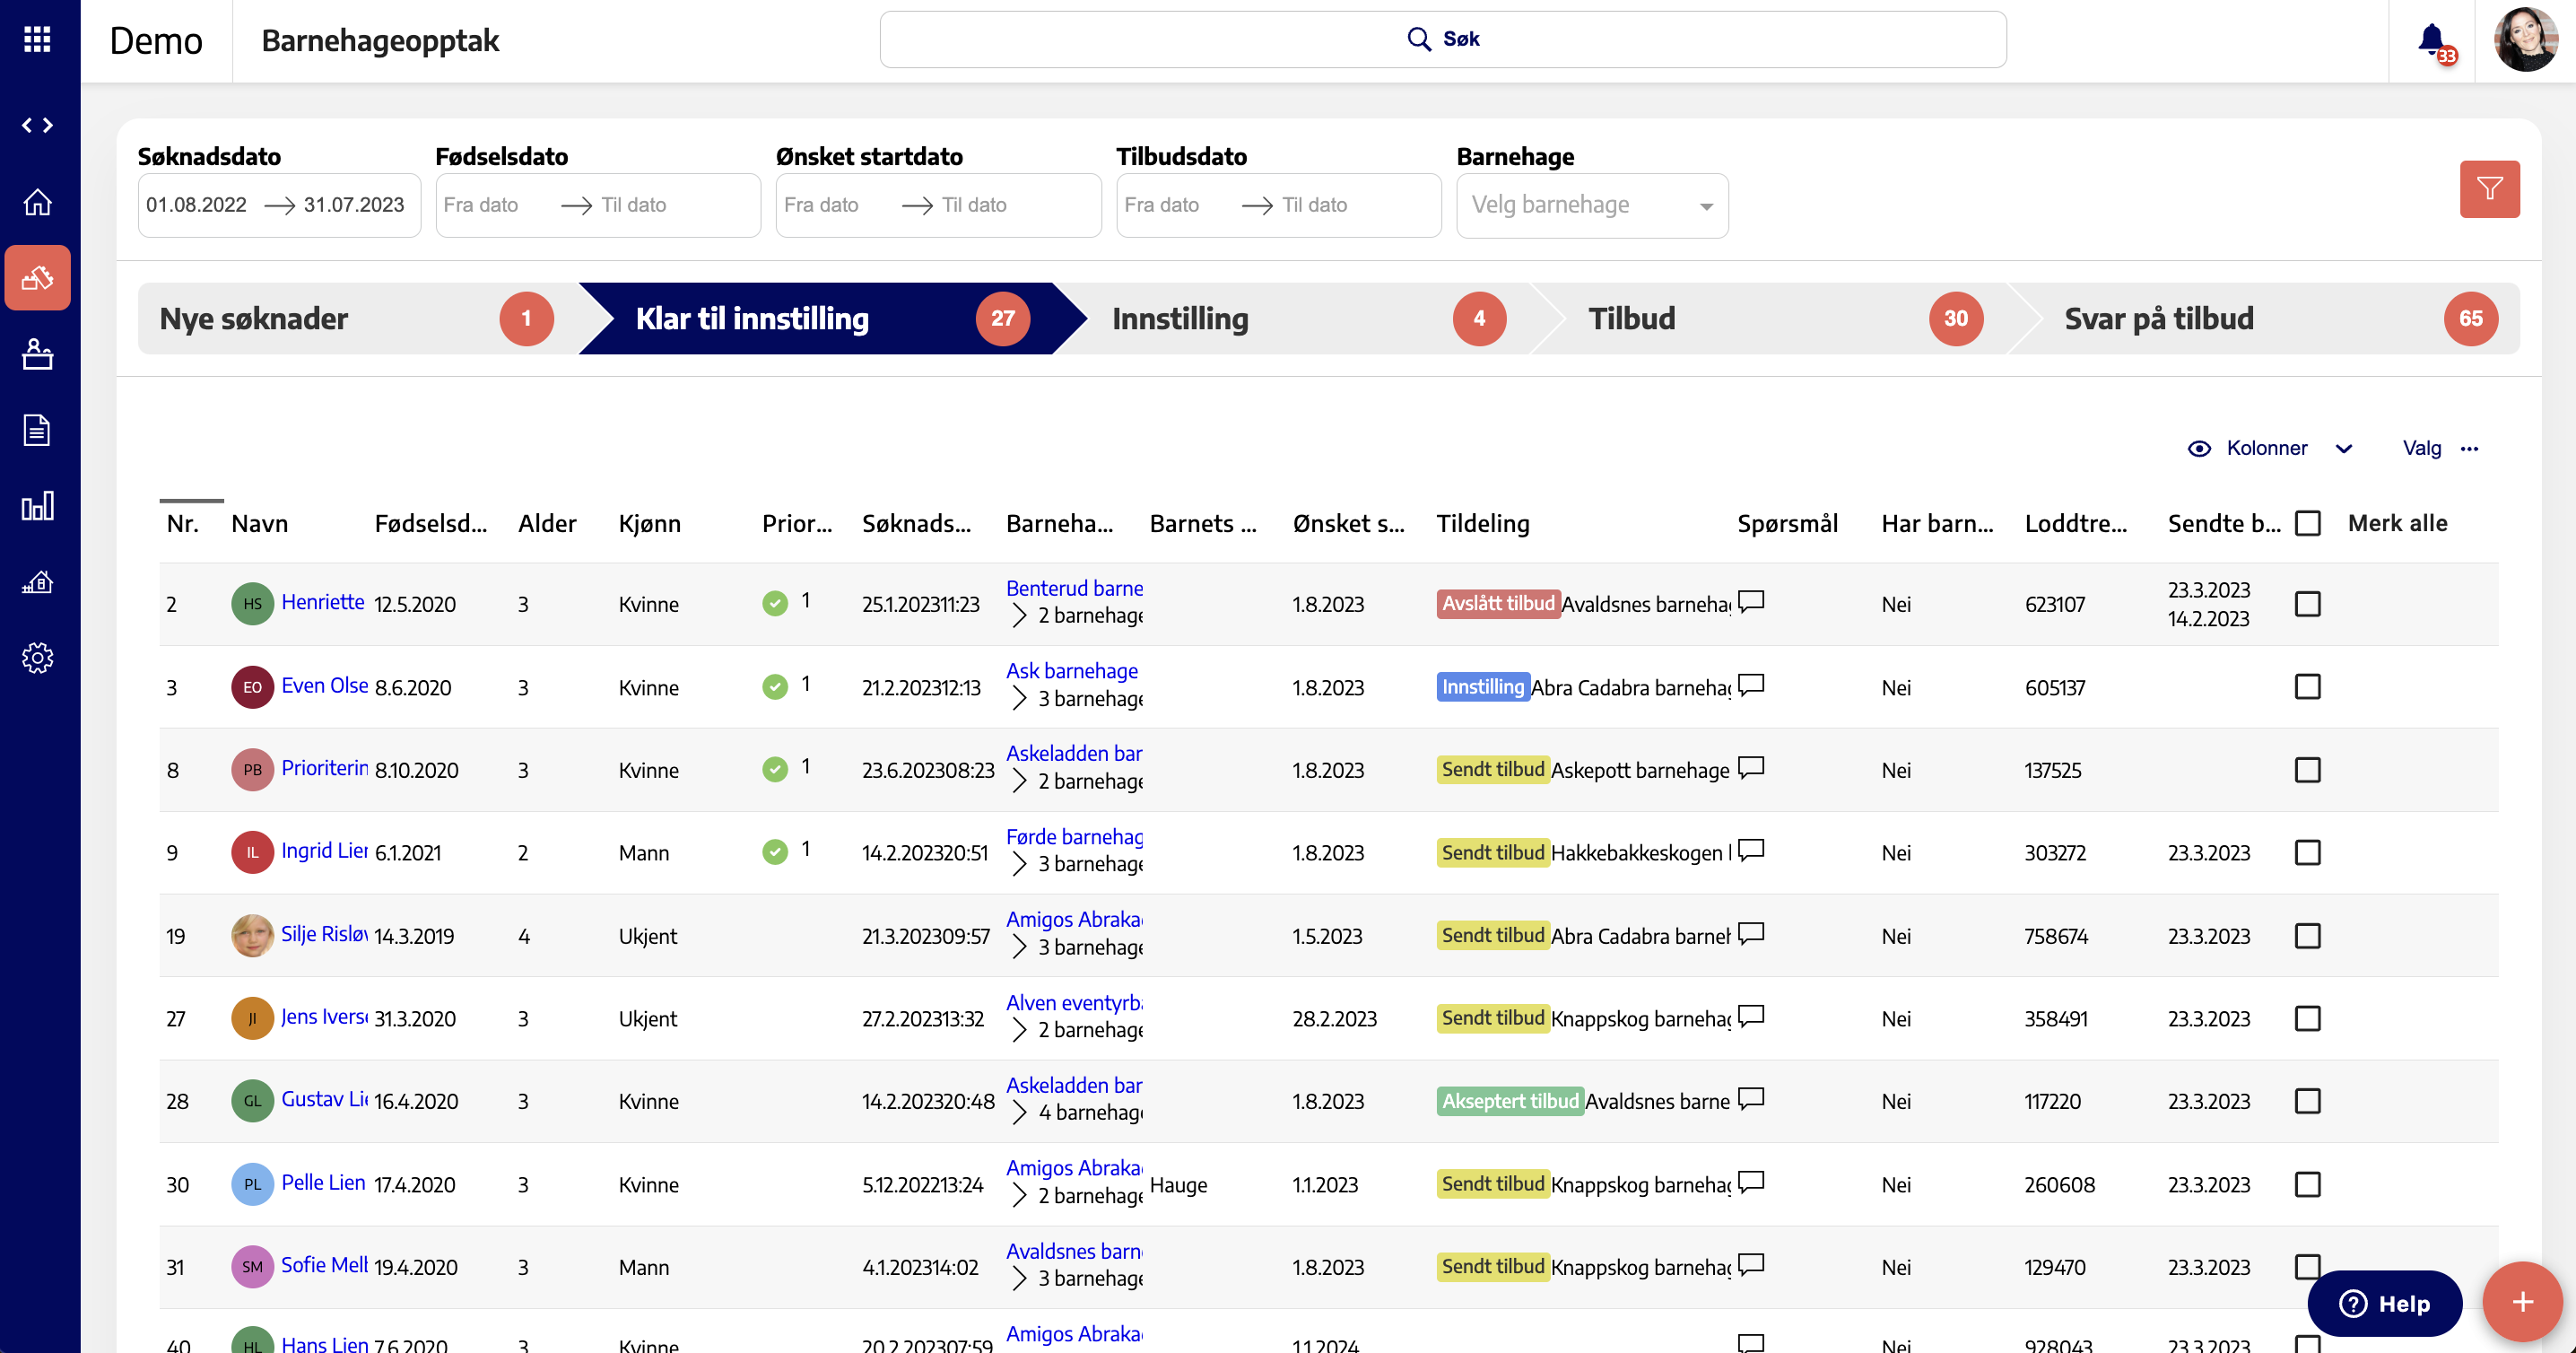Open question comment icon for Gustav row
The width and height of the screenshot is (2576, 1353).
1751,1099
